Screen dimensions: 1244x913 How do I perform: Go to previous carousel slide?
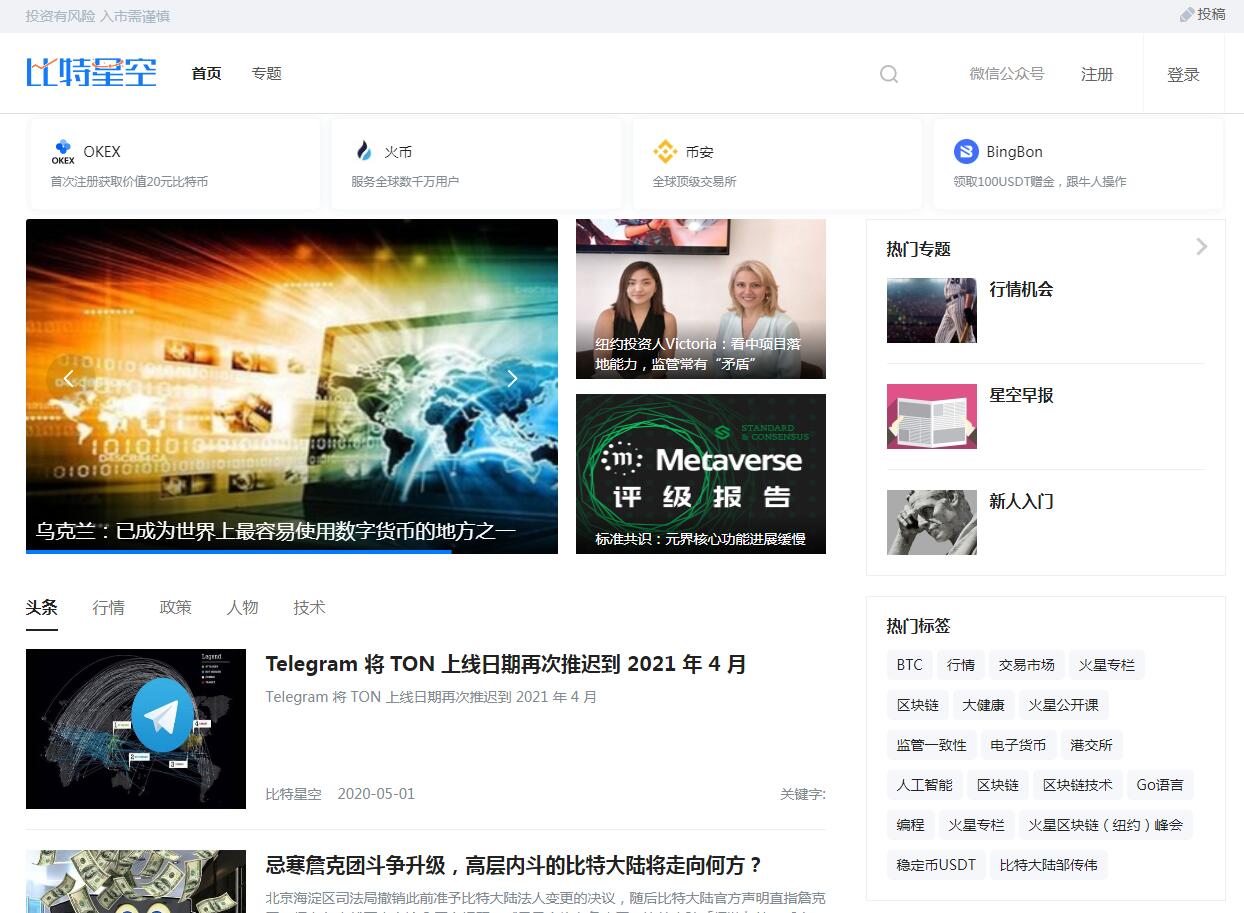[x=69, y=378]
